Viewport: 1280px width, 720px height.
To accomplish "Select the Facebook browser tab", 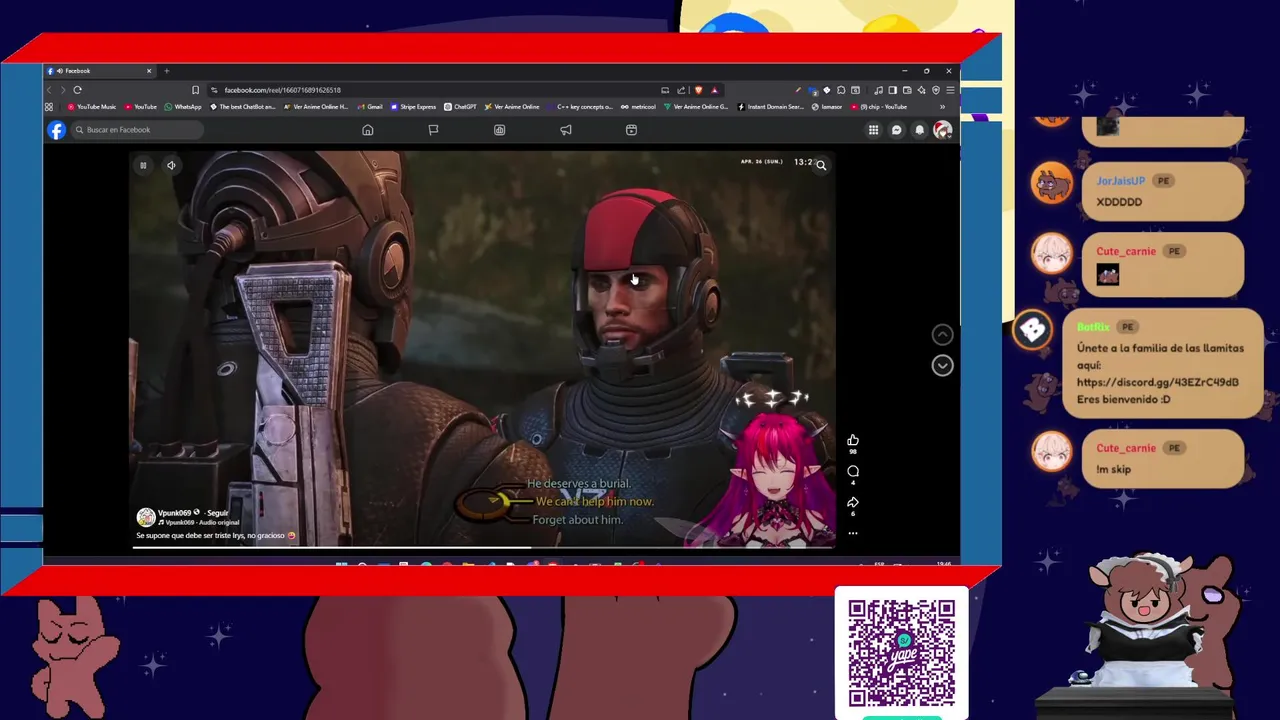I will [x=100, y=71].
